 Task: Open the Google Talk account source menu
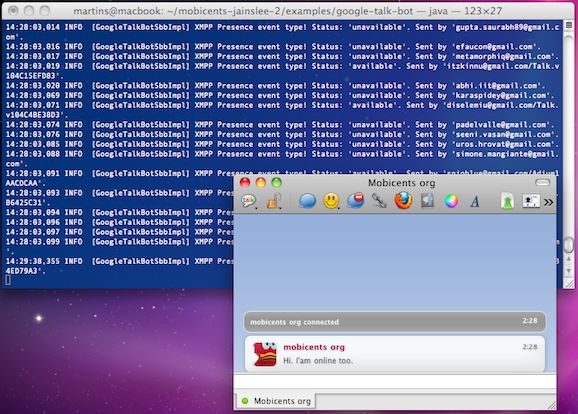249,201
